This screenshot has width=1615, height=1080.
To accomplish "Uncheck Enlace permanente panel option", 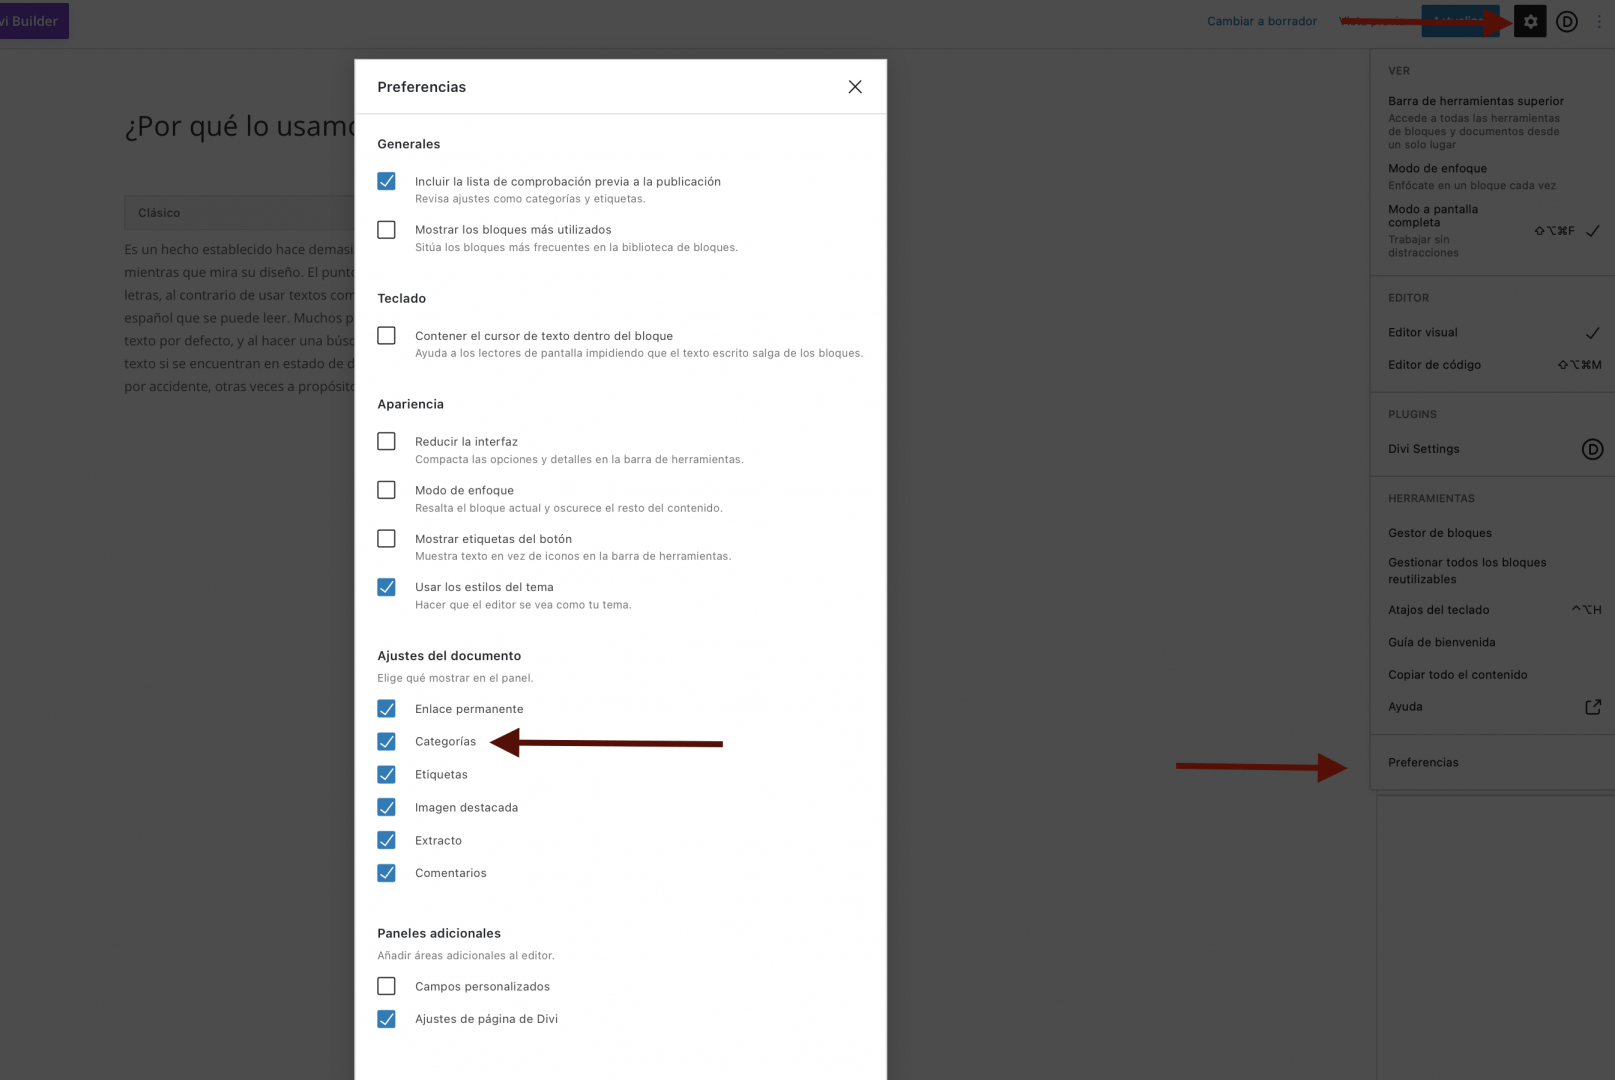I will point(386,709).
